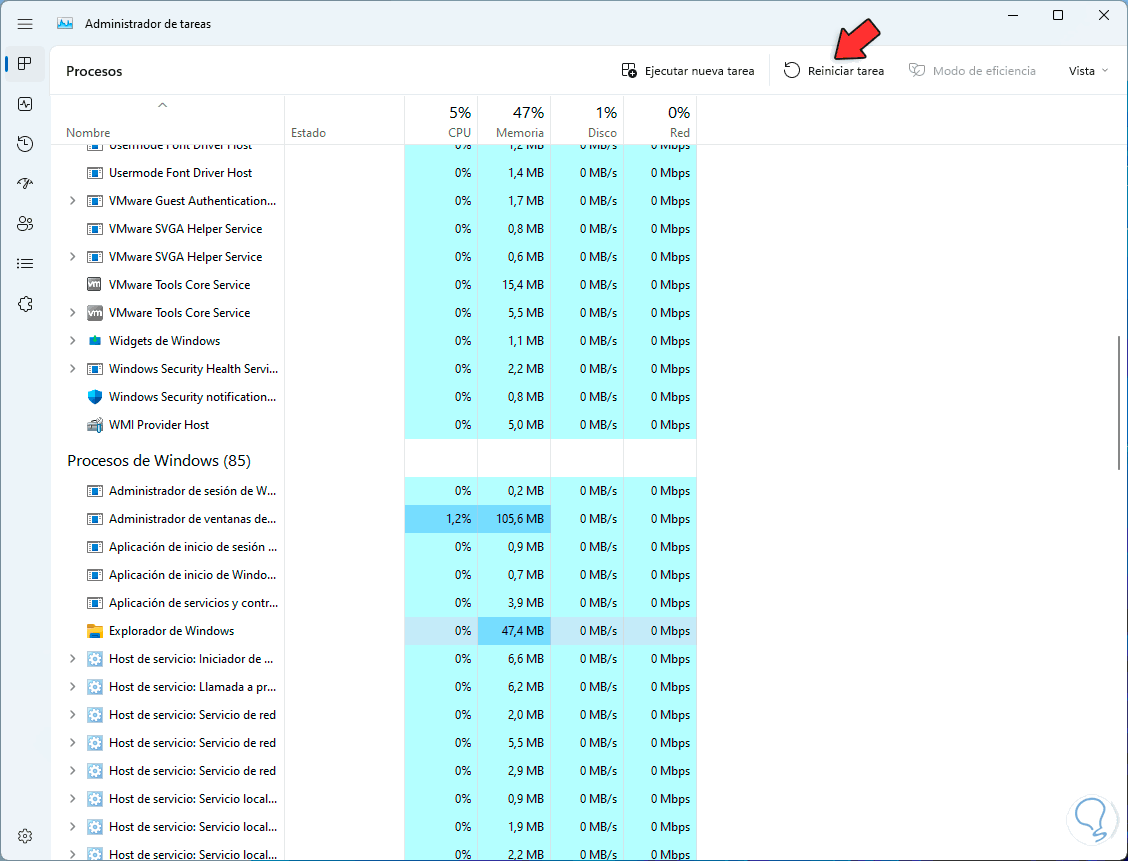Open the Vista dropdown menu

tap(1088, 70)
